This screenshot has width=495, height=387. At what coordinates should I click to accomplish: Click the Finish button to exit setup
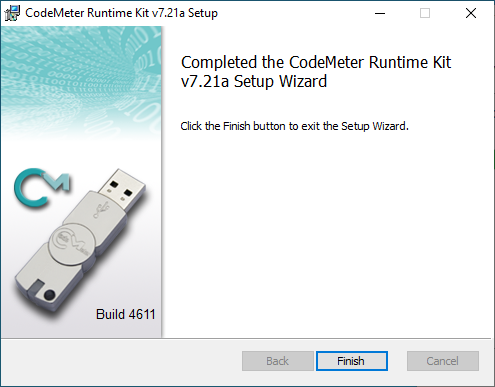[352, 361]
